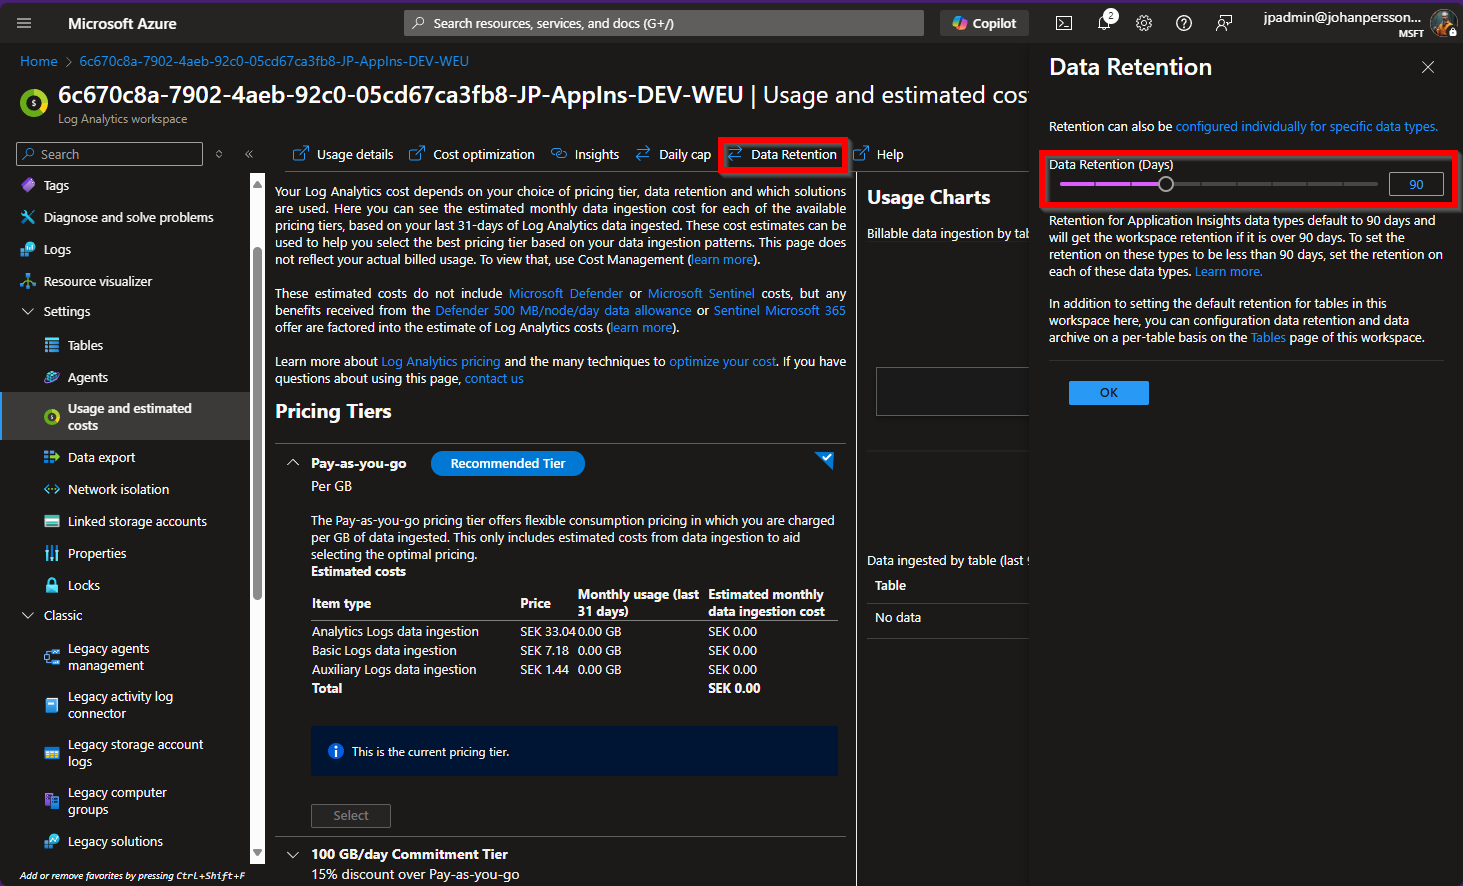Click Usage details toolbar item

coord(343,154)
